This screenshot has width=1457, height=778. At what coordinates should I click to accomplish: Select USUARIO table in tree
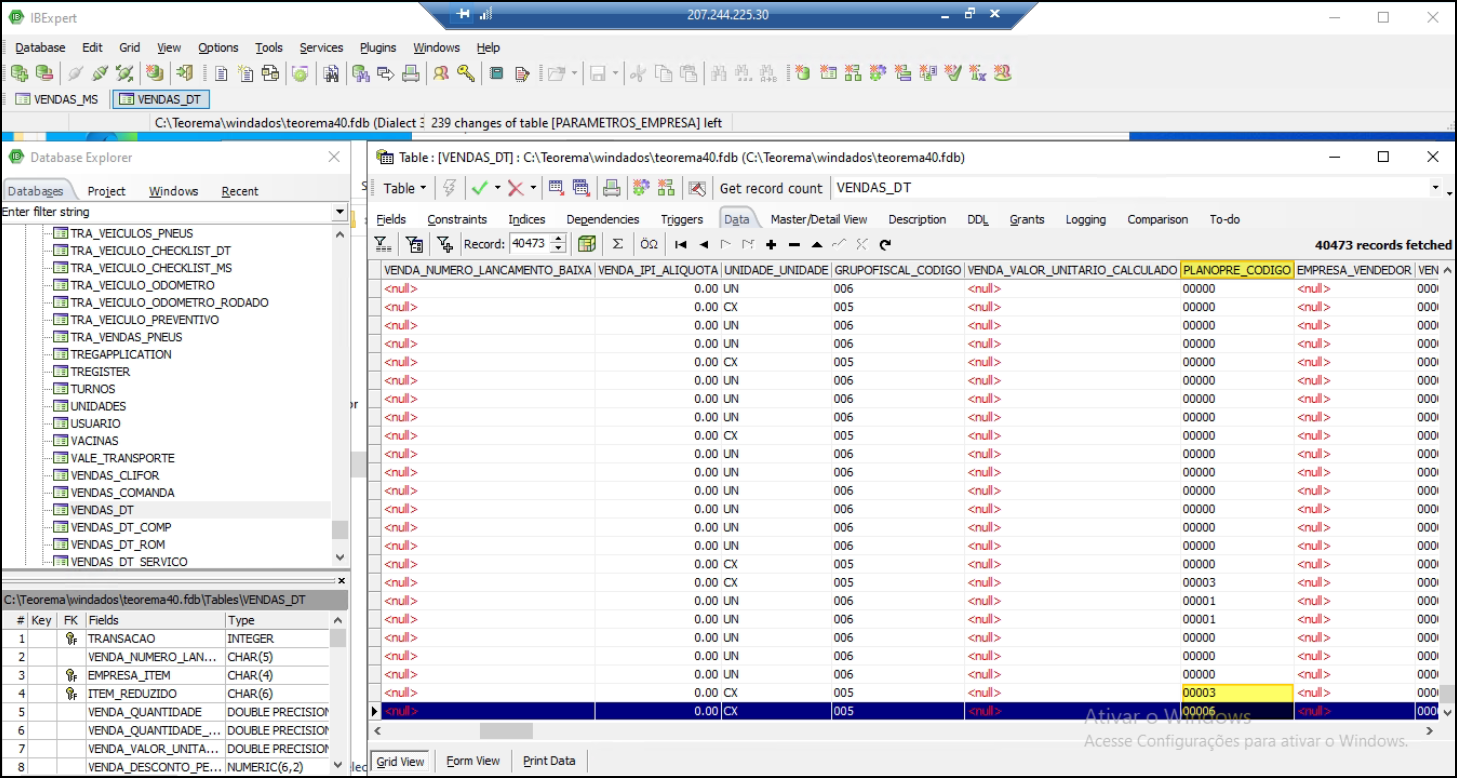tap(95, 423)
